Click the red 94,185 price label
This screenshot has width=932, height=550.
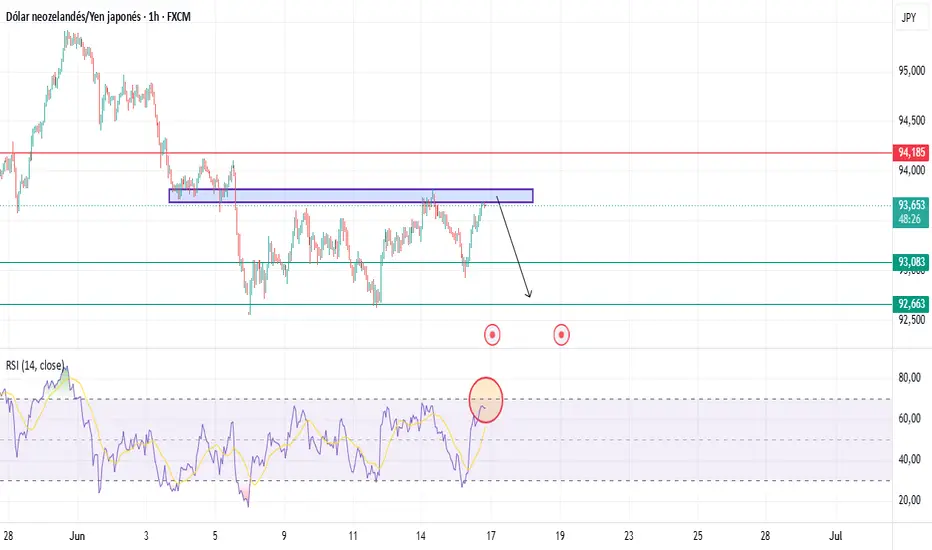coord(911,153)
